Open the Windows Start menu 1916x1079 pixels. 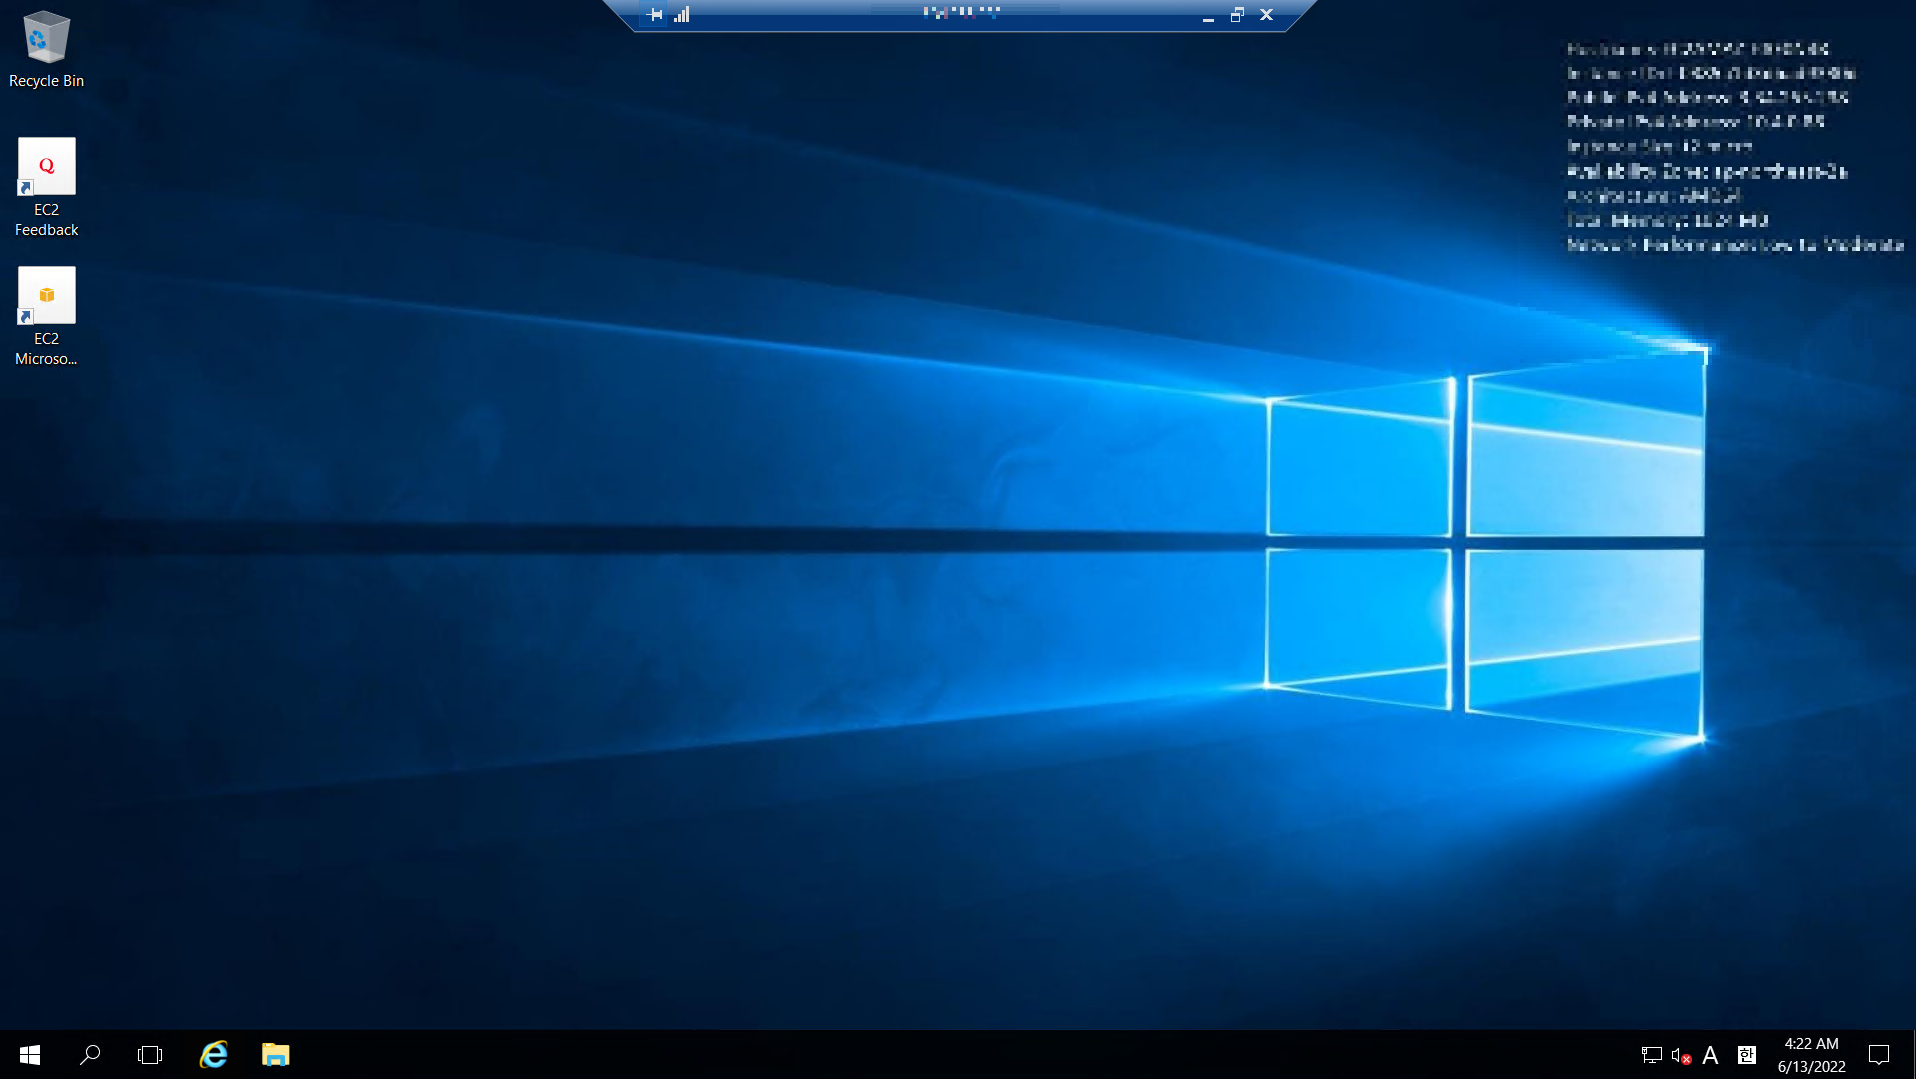30,1055
